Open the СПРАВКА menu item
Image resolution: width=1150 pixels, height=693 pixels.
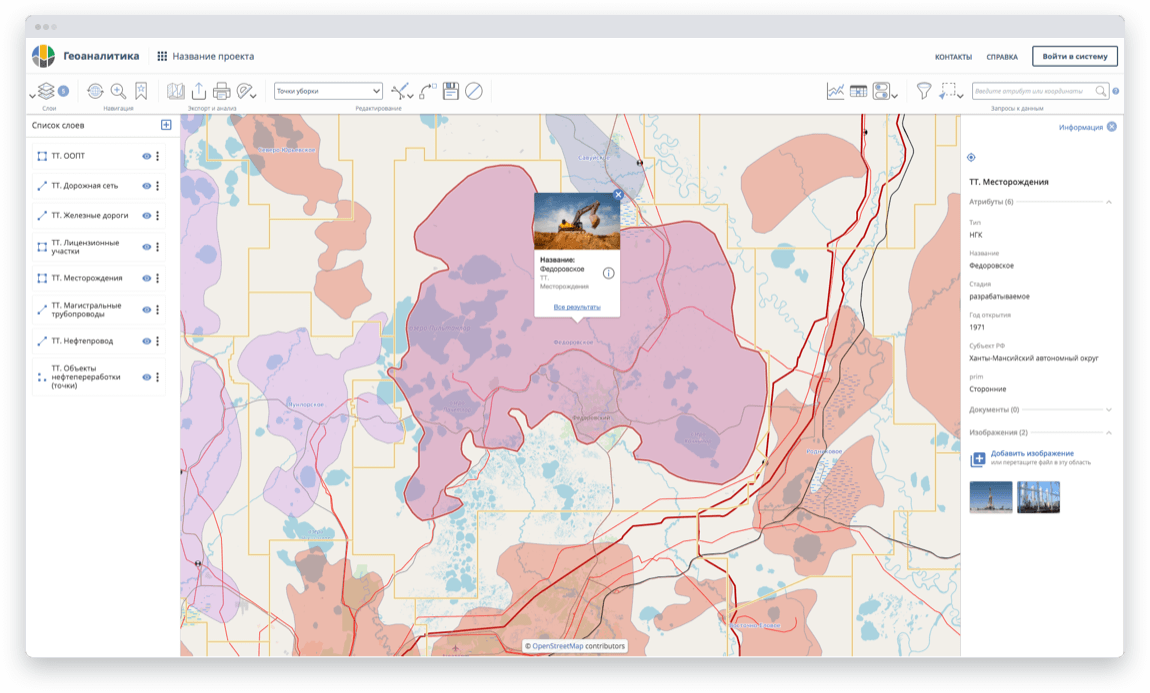pyautogui.click(x=1001, y=57)
